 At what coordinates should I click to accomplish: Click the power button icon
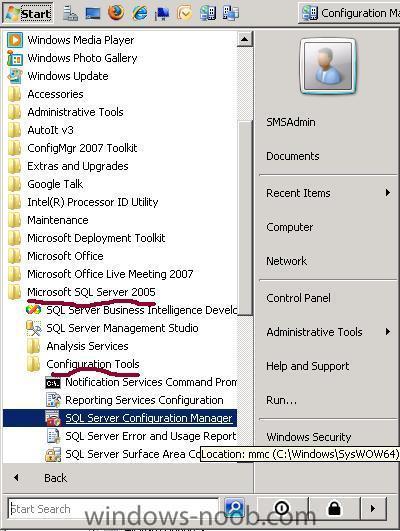[x=282, y=508]
